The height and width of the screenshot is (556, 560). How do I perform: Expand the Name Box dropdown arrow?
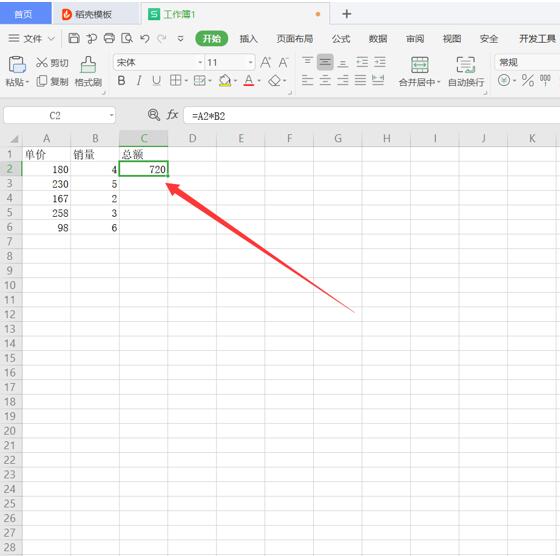click(111, 115)
